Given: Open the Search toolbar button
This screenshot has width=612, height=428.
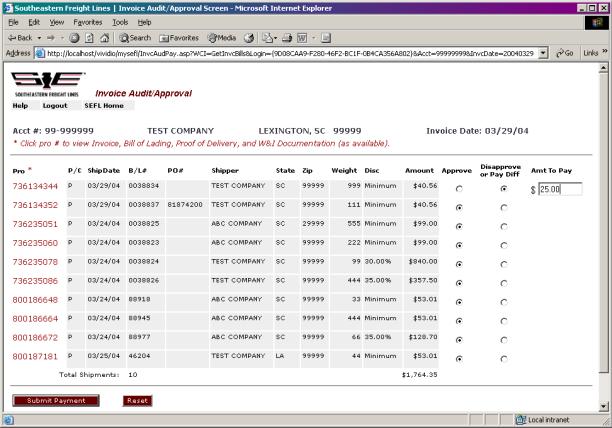Looking at the screenshot, I should pyautogui.click(x=133, y=37).
